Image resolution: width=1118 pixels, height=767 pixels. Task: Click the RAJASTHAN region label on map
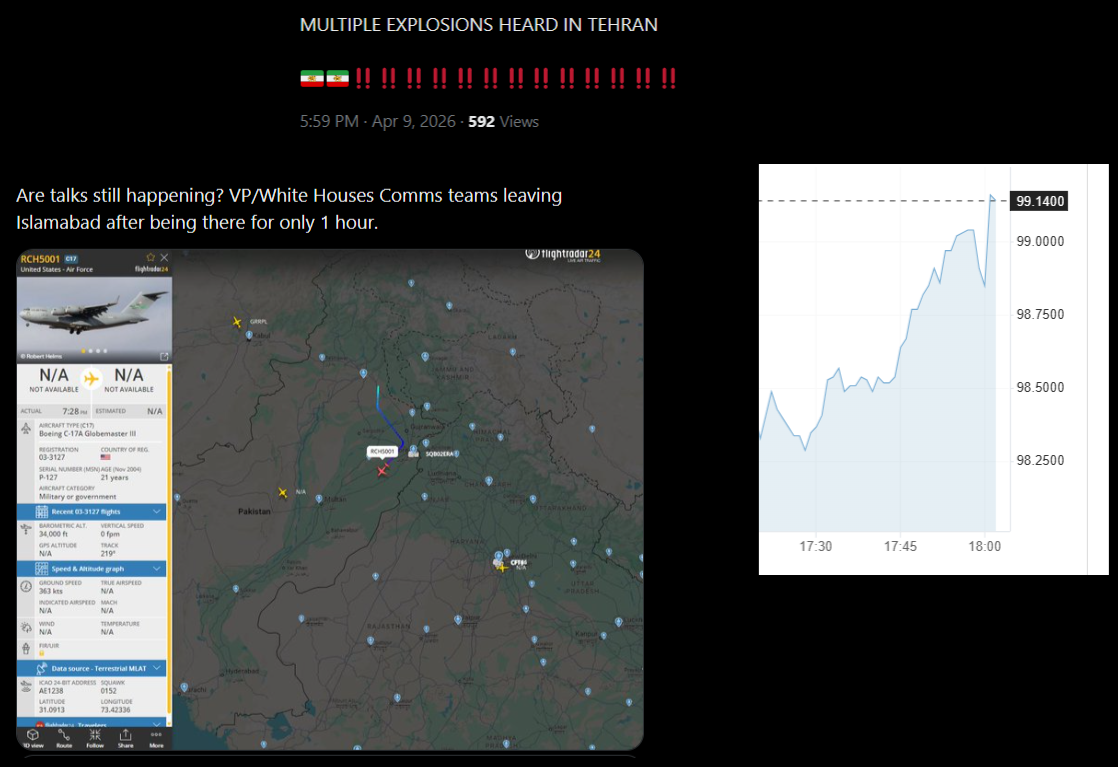(x=389, y=627)
